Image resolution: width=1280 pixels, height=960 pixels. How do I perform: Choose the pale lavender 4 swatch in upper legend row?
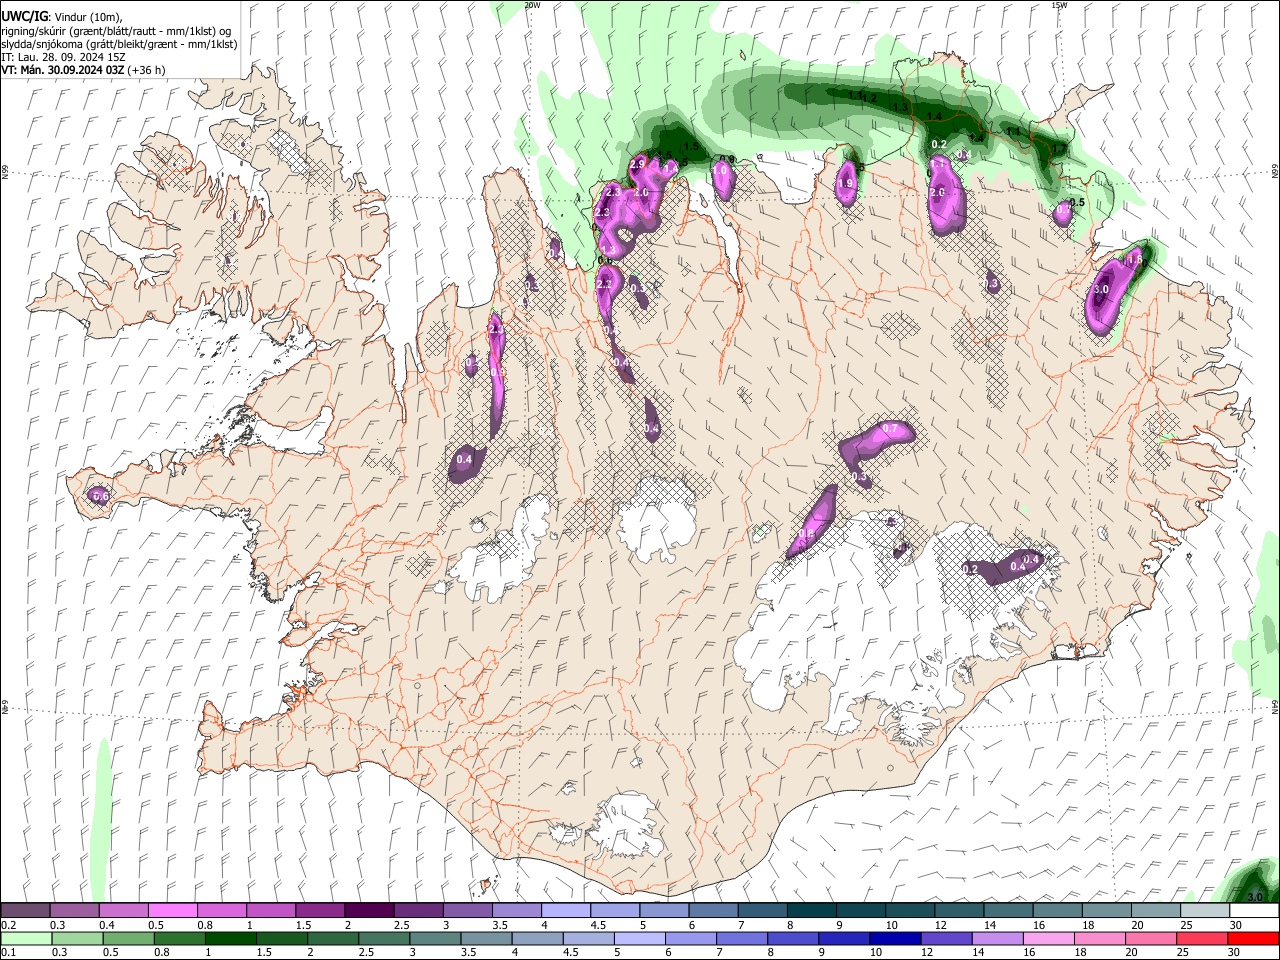click(566, 911)
